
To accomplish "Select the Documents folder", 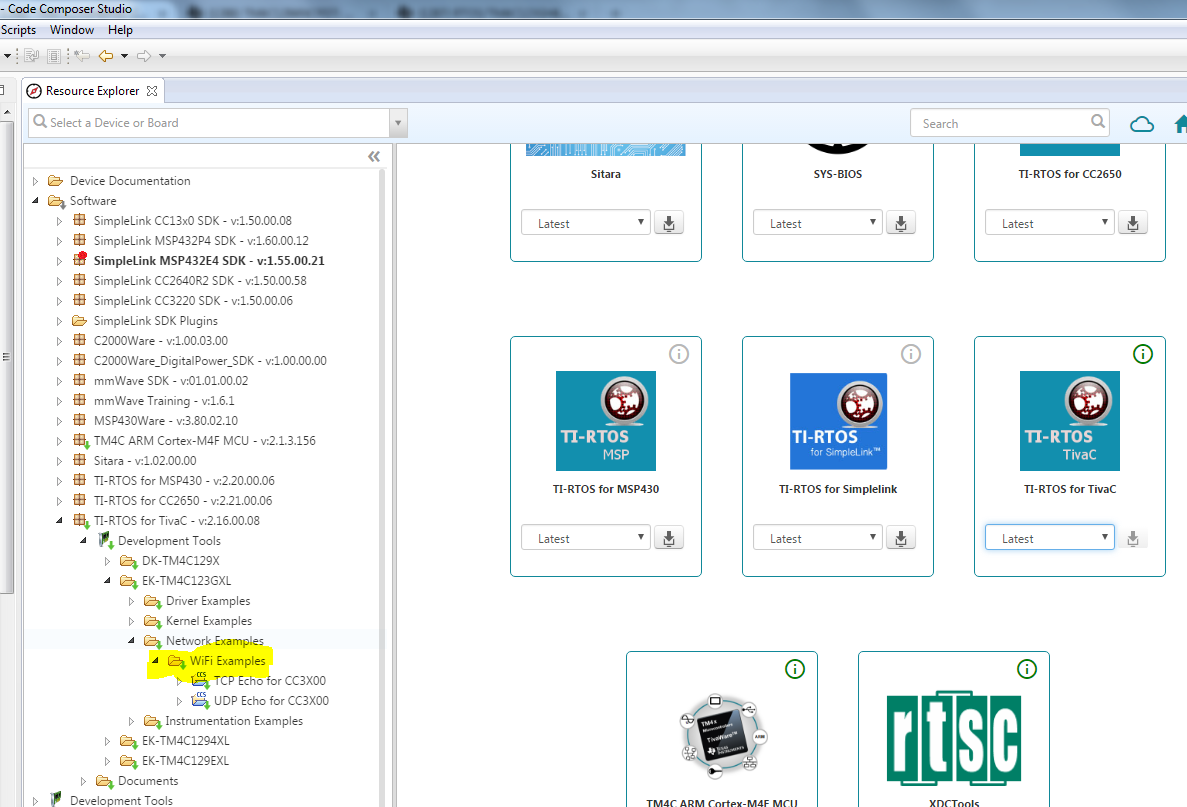I will click(148, 781).
